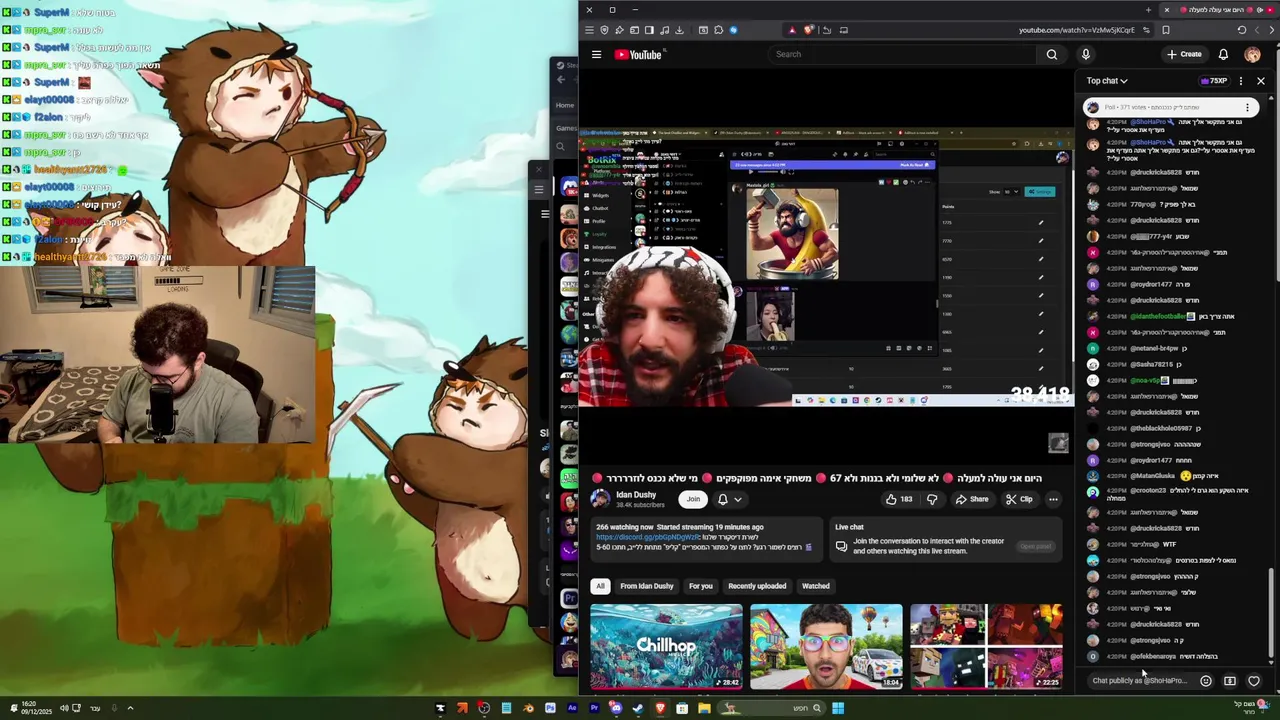Select the All filter chip
1280x720 pixels.
pyautogui.click(x=600, y=586)
